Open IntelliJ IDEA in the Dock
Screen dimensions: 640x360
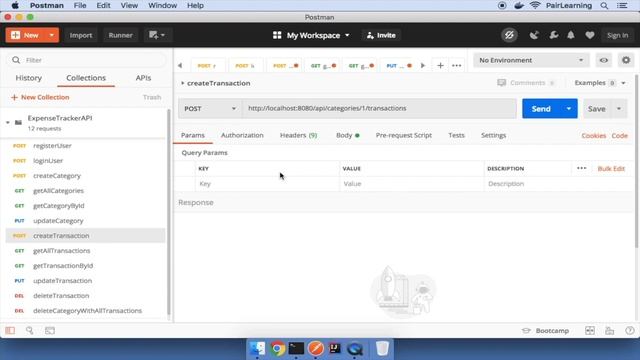(x=335, y=349)
